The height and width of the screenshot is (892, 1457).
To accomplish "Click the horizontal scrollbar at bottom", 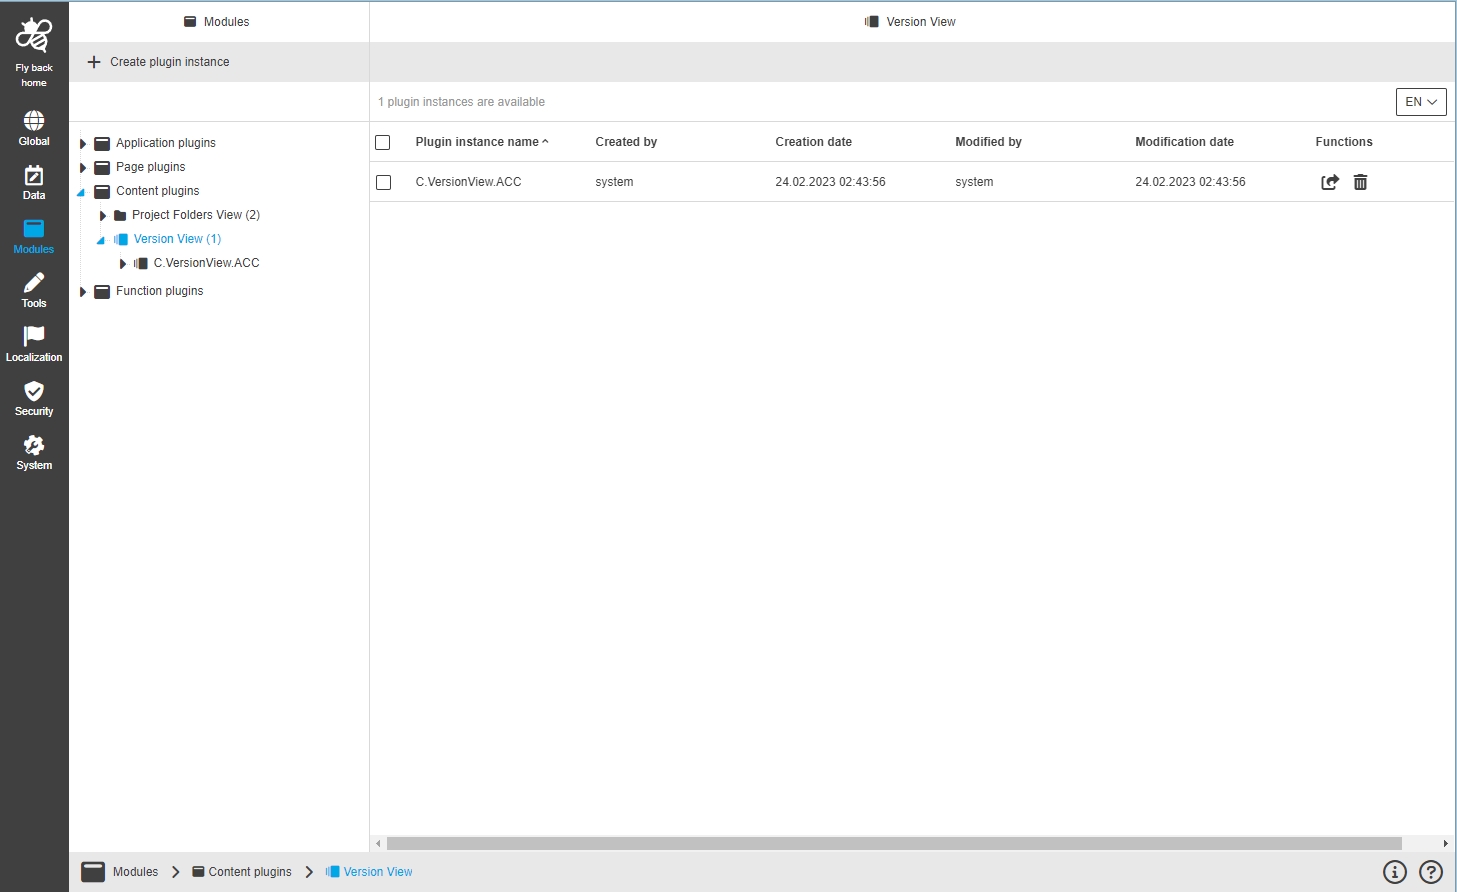I will coord(893,844).
